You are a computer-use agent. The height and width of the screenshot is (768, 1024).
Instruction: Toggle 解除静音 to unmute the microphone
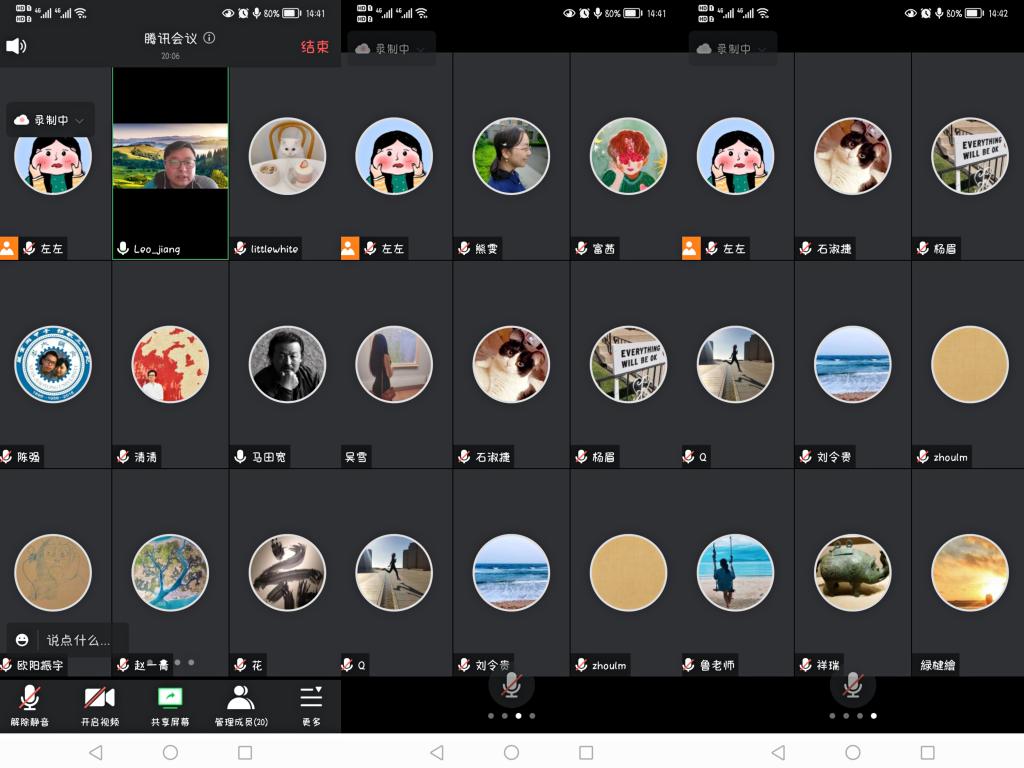tap(29, 698)
